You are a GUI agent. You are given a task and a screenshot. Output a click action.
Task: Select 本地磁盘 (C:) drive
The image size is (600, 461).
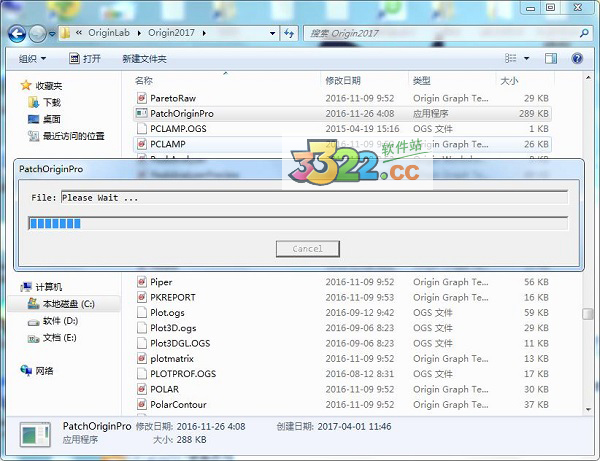tap(61, 304)
